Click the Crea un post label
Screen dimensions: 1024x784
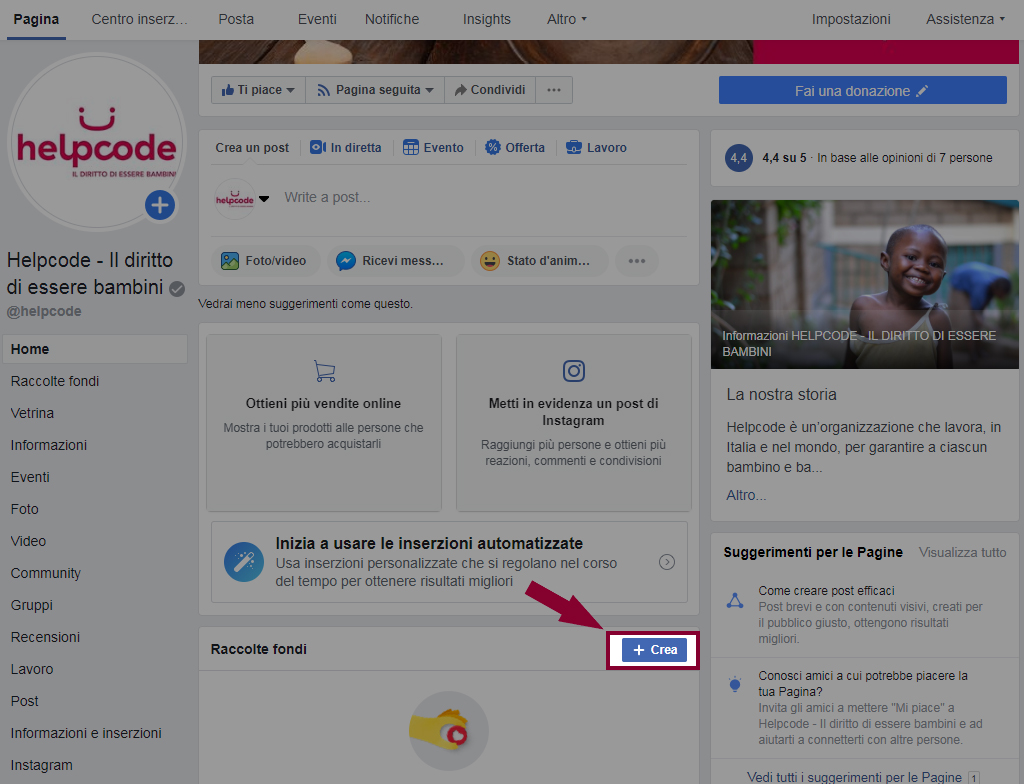(252, 148)
